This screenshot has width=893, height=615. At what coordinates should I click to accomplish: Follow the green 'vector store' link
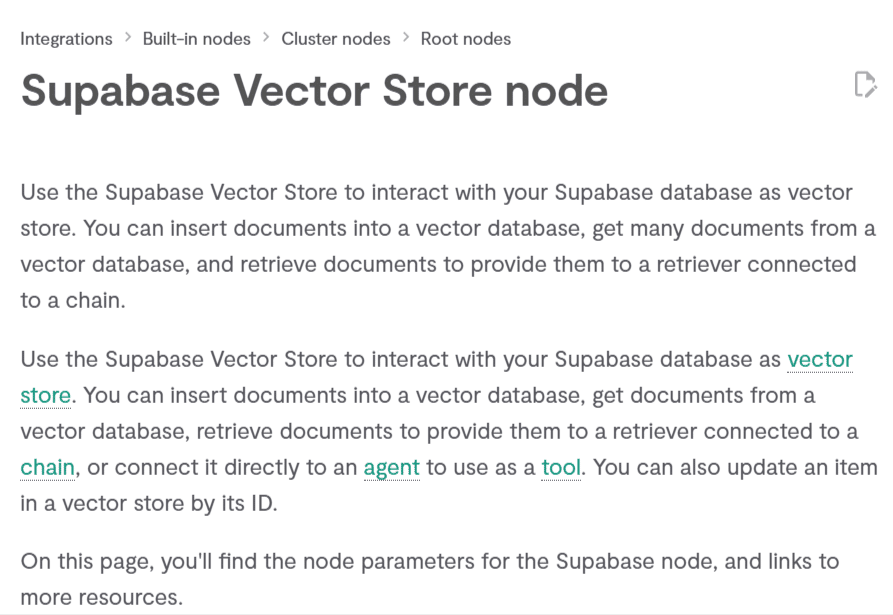(x=819, y=359)
